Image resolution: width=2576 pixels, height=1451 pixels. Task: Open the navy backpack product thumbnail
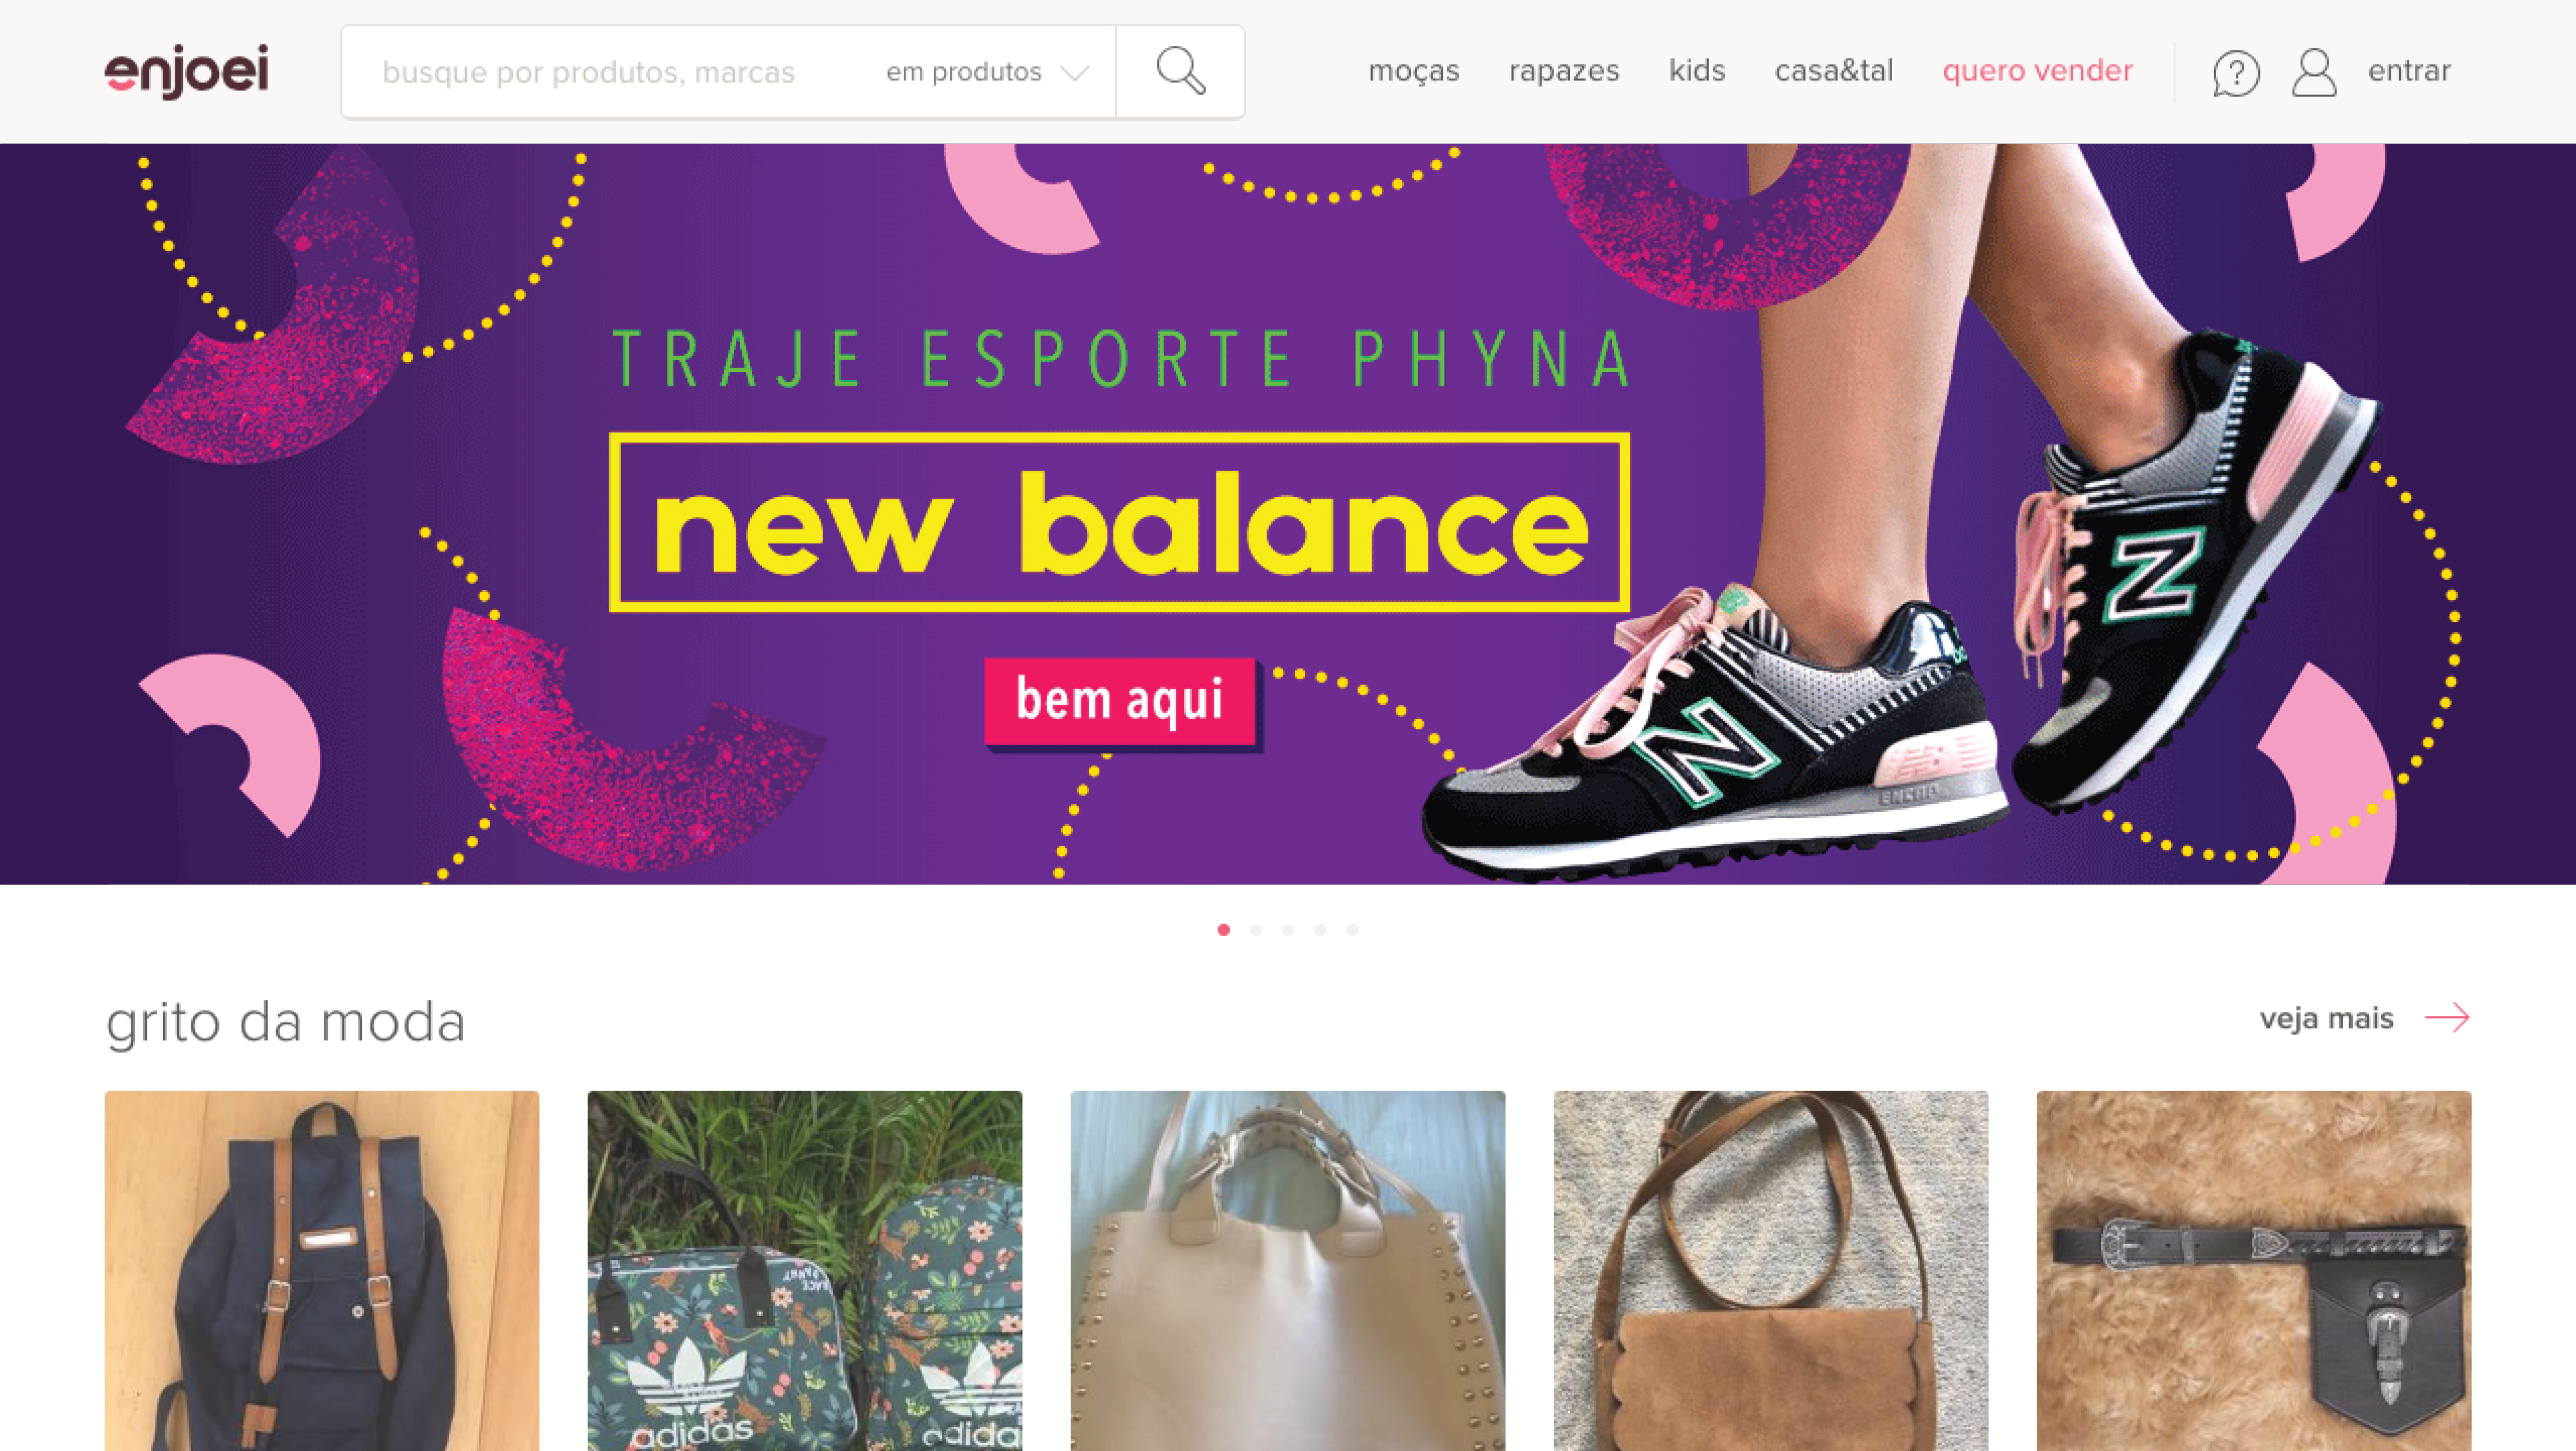click(322, 1270)
